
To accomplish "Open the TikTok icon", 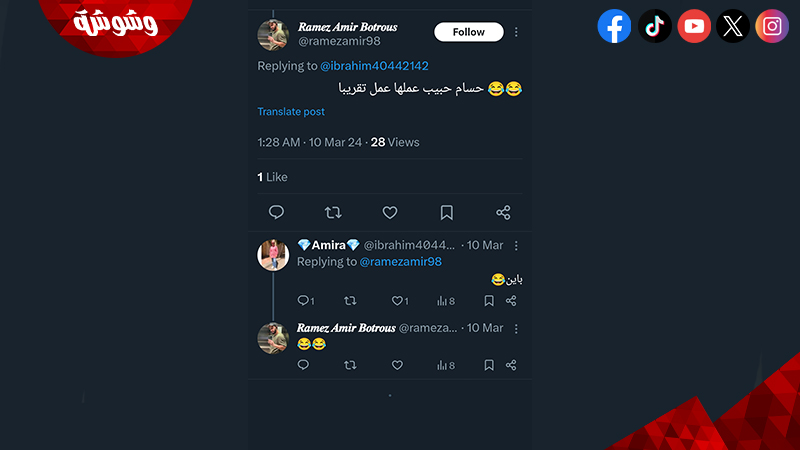I will 655,26.
